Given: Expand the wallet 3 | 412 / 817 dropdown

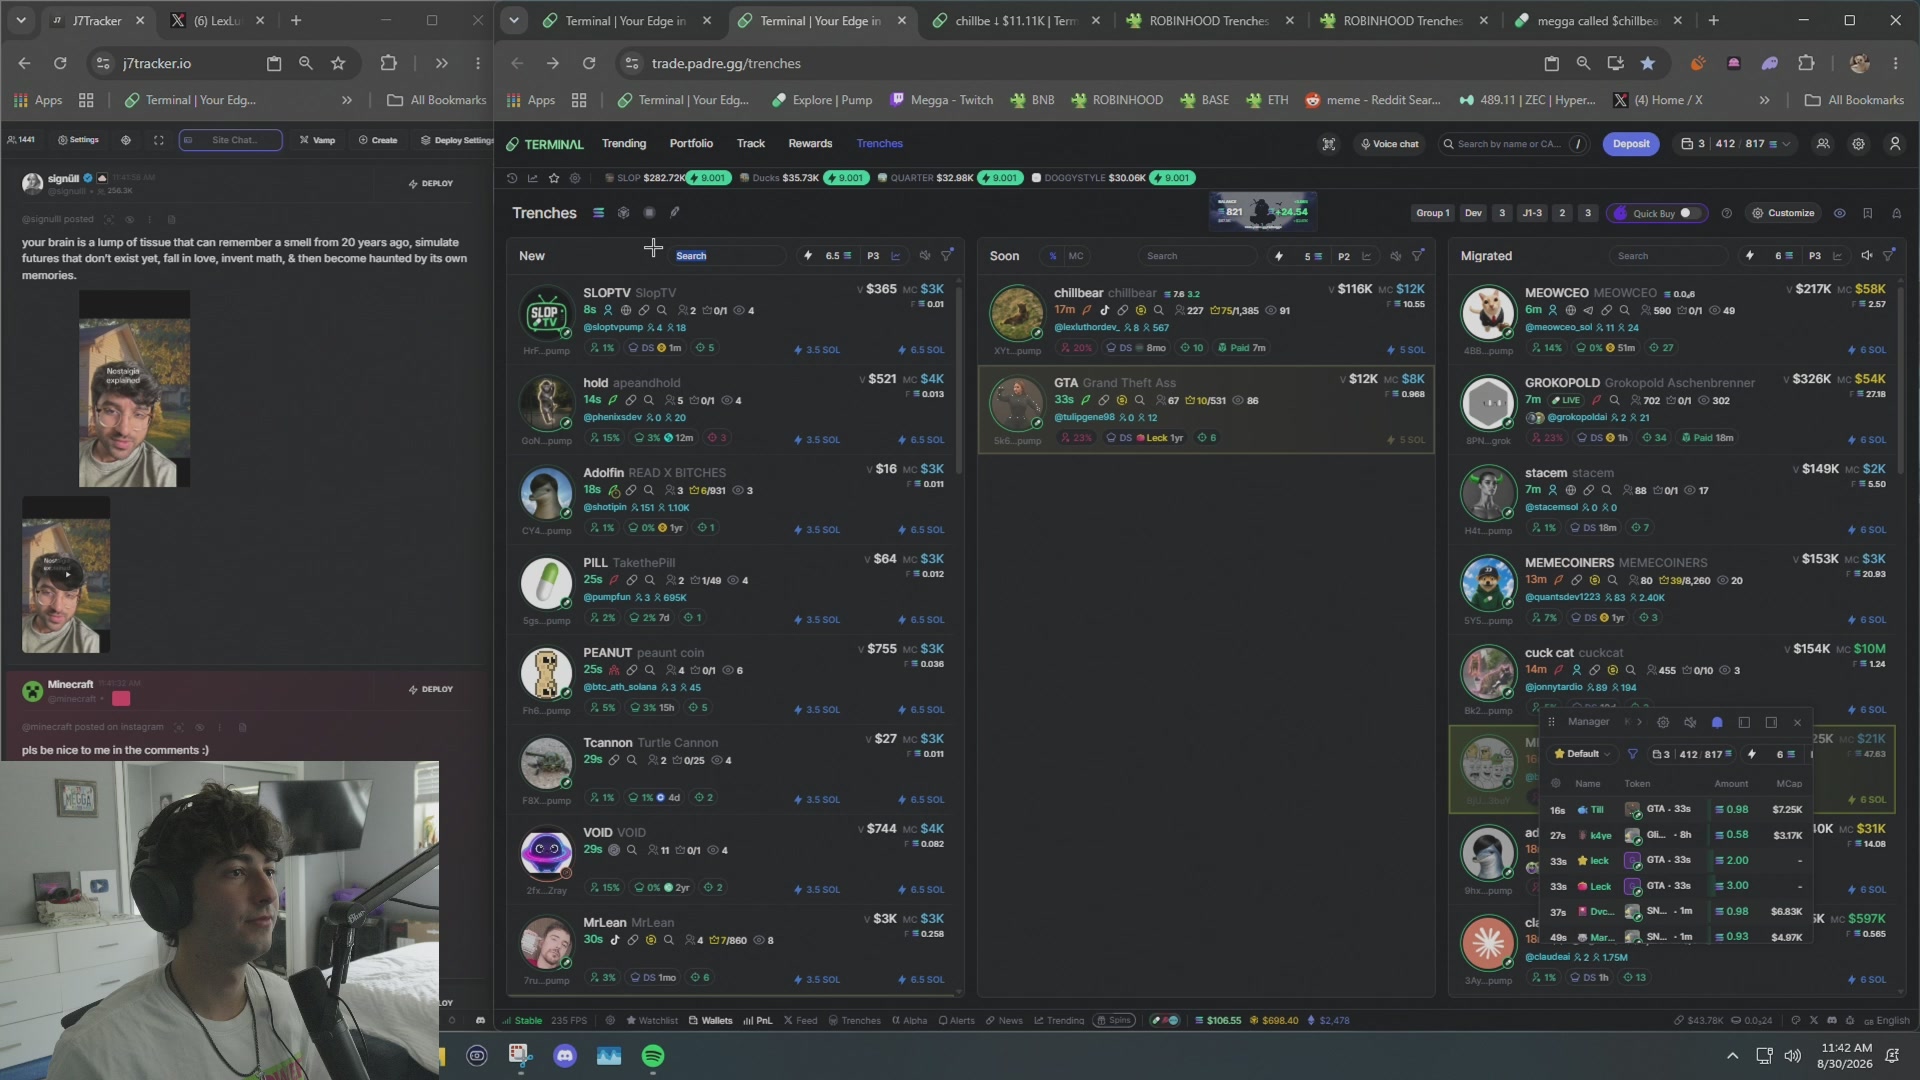Looking at the screenshot, I should point(1735,144).
